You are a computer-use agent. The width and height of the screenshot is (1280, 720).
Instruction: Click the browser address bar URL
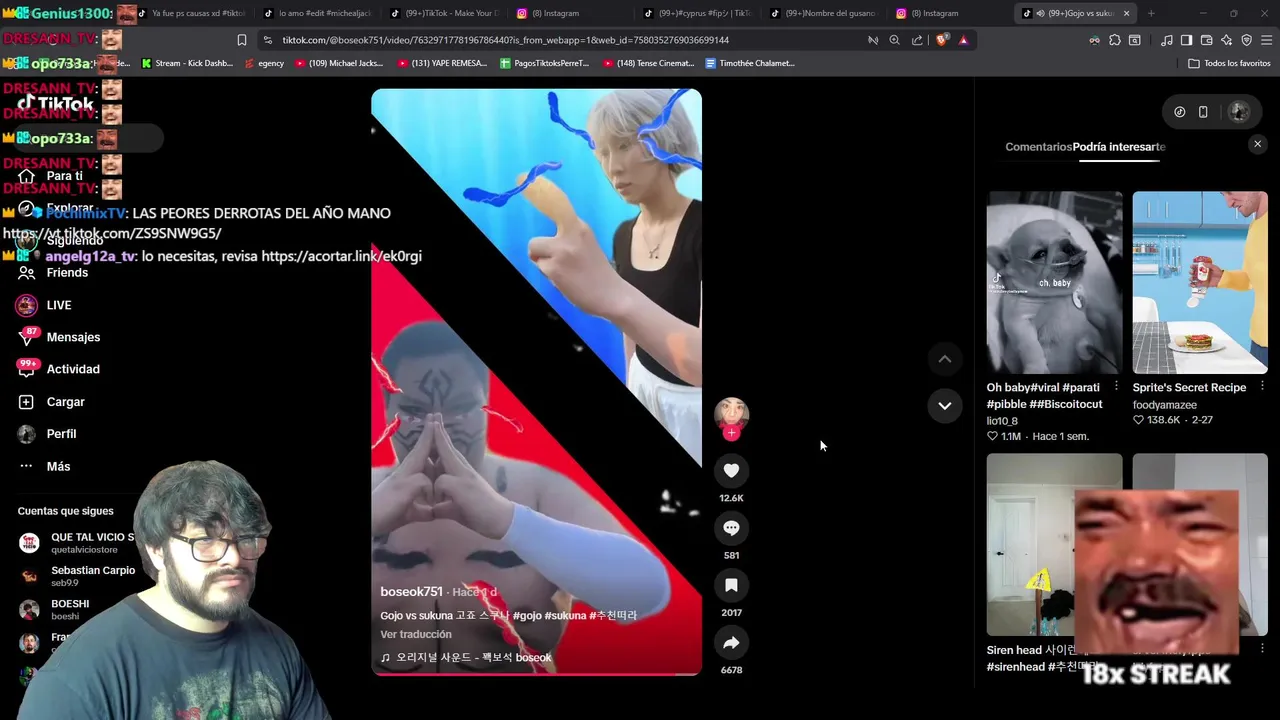coord(505,40)
